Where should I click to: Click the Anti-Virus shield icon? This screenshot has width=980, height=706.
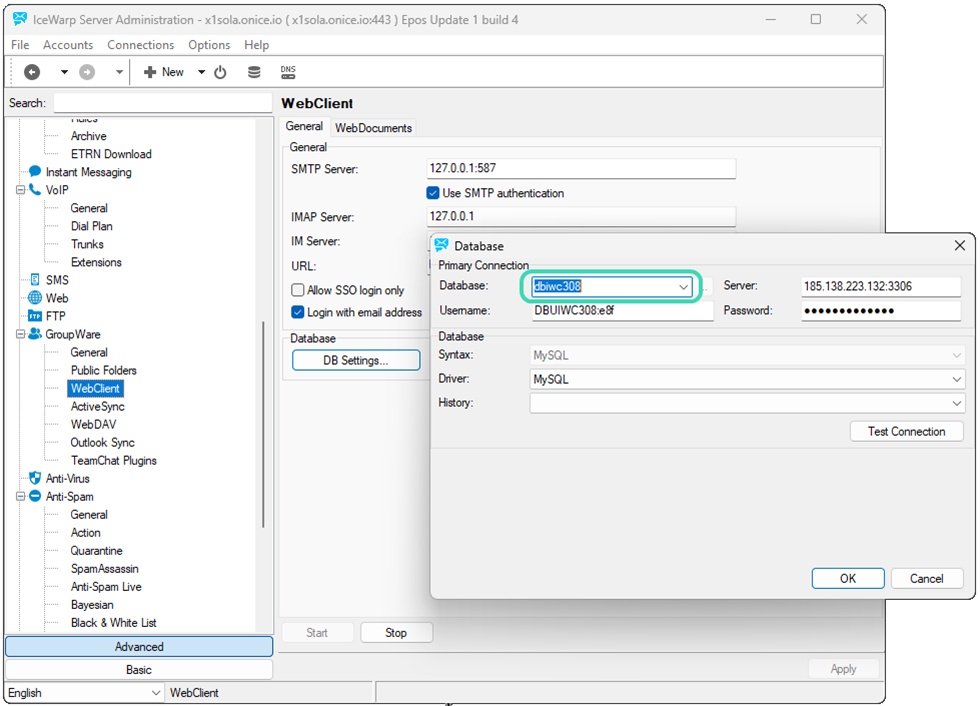pyautogui.click(x=35, y=478)
